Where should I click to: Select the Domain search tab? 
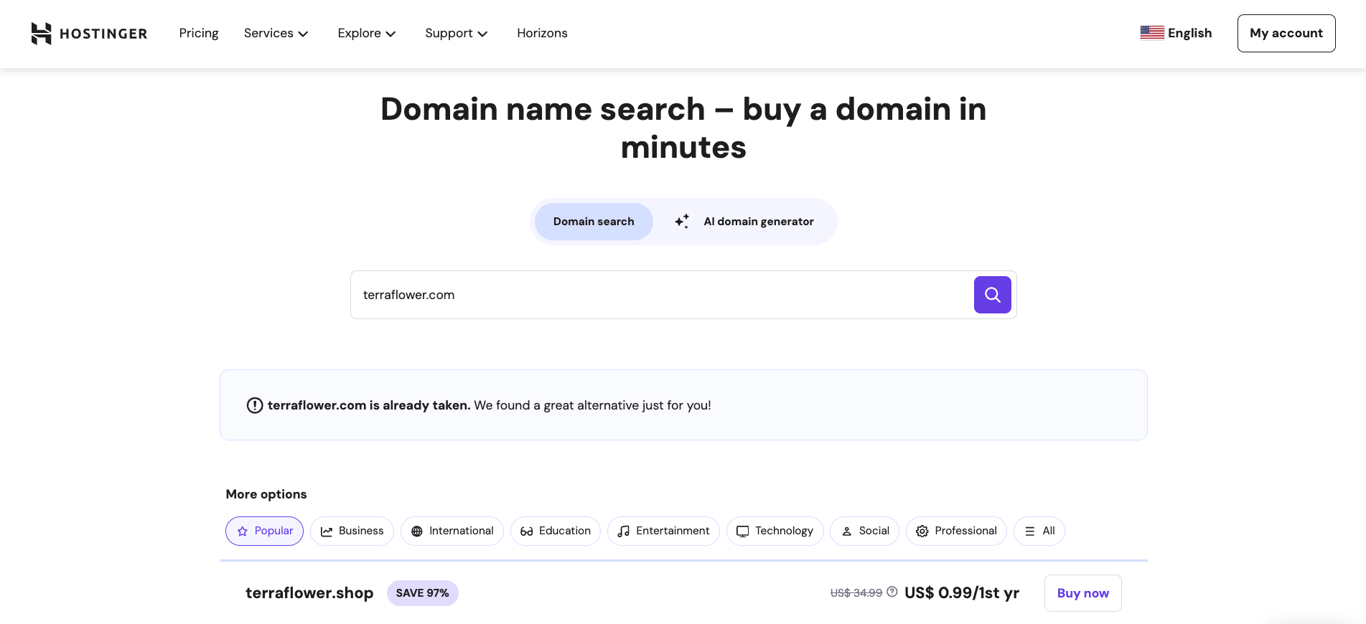(x=593, y=221)
